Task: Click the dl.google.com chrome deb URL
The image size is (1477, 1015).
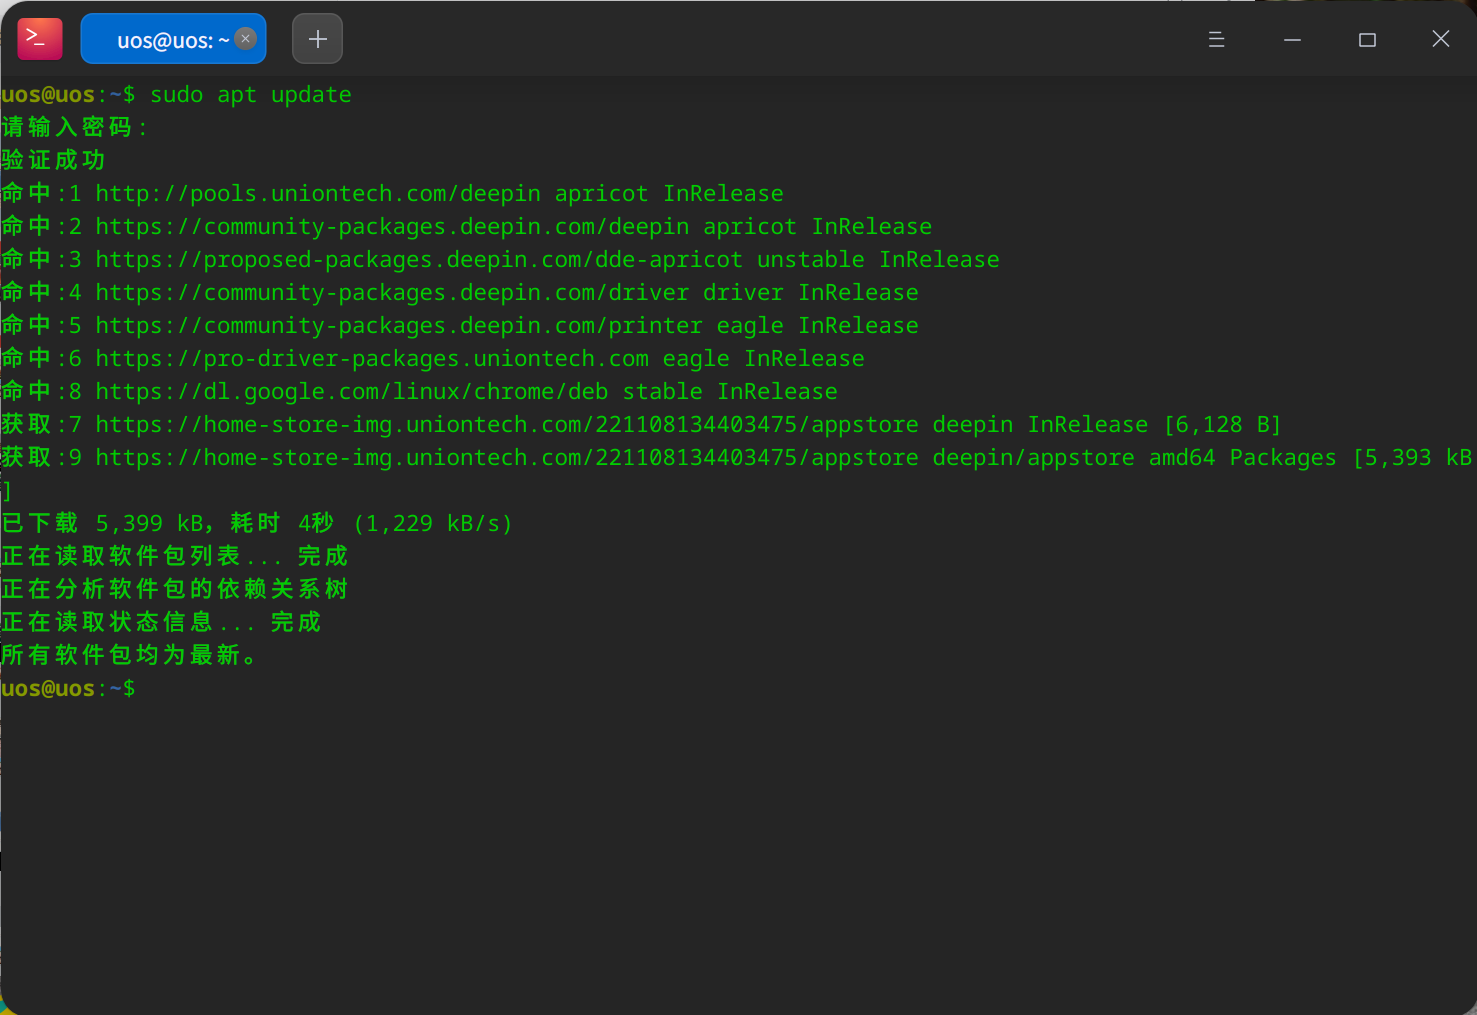Action: 352,392
